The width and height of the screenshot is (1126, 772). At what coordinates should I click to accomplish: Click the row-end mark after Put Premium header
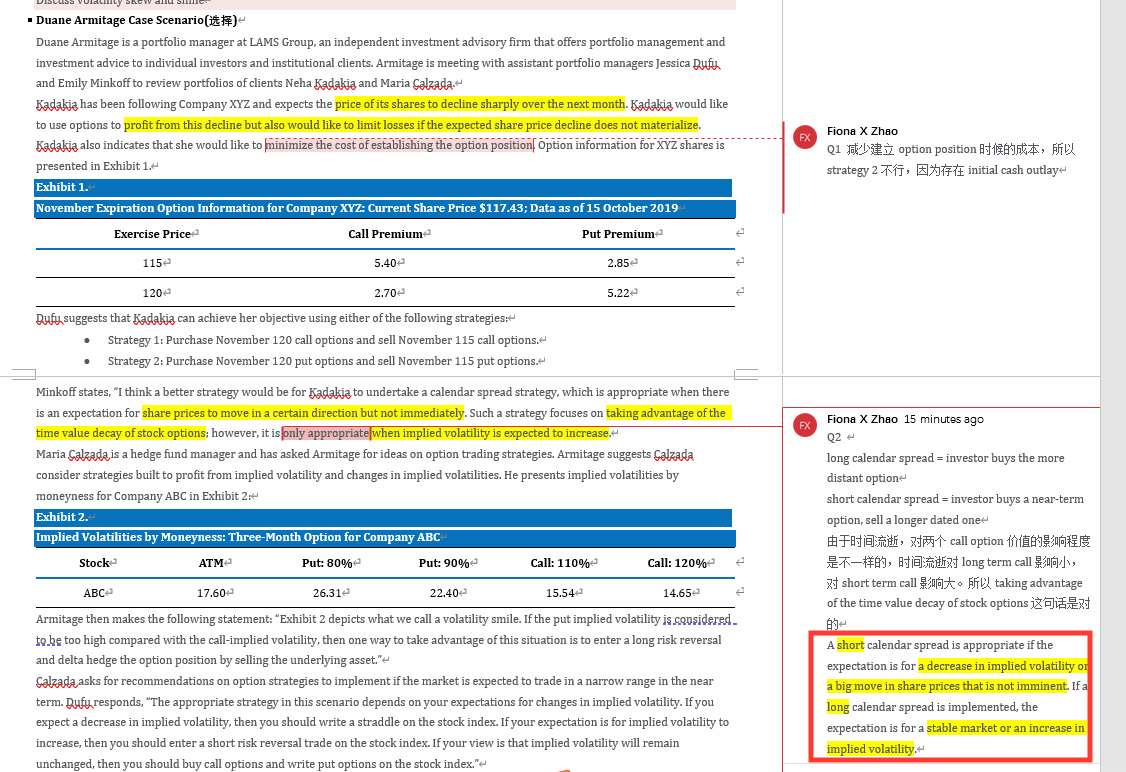click(x=740, y=233)
